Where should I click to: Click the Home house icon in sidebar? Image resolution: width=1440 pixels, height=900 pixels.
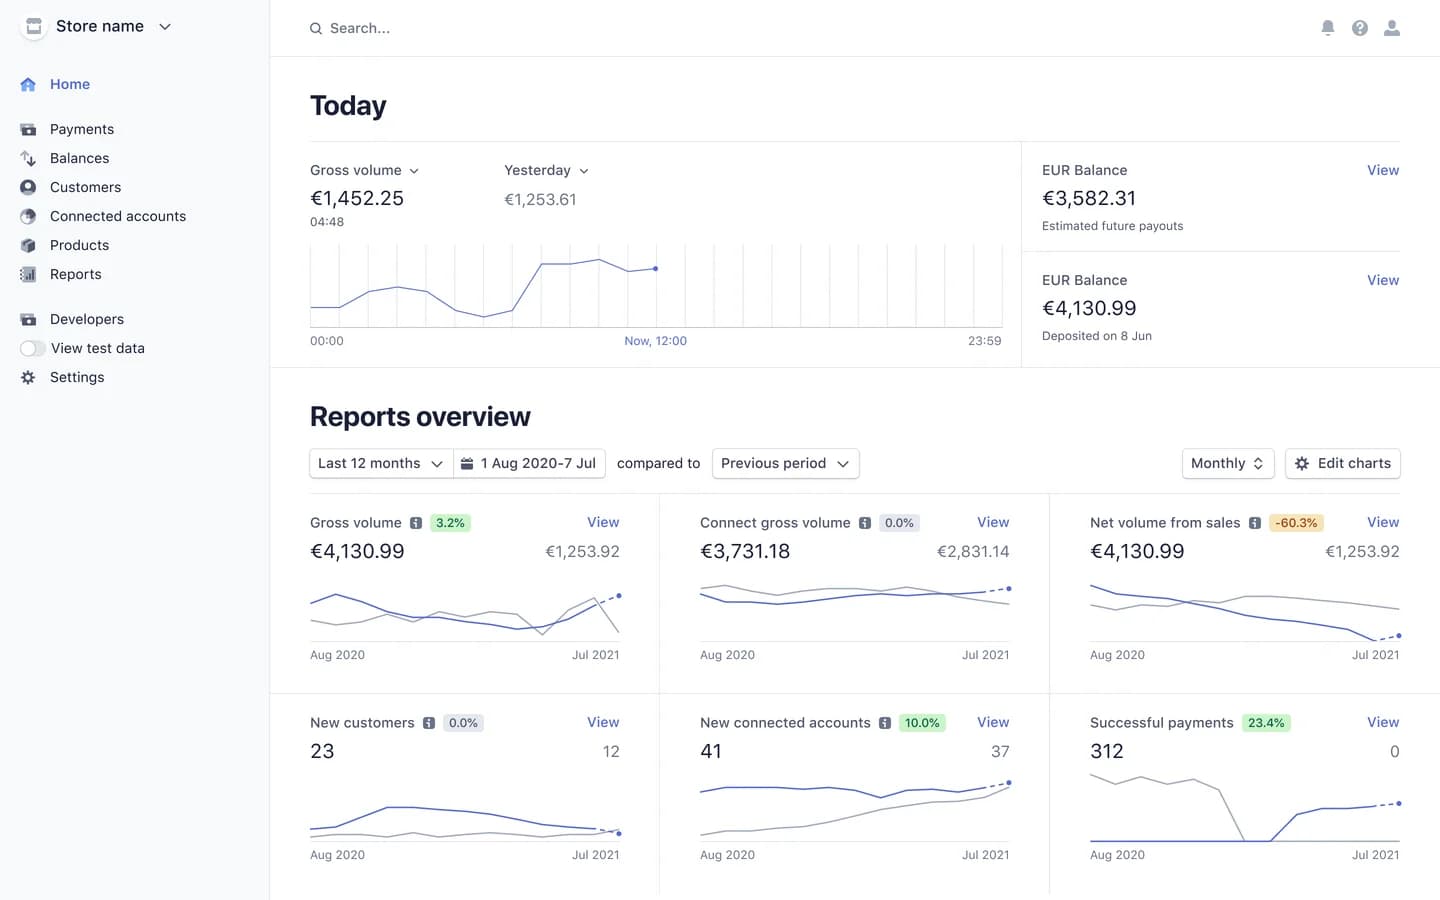click(28, 85)
